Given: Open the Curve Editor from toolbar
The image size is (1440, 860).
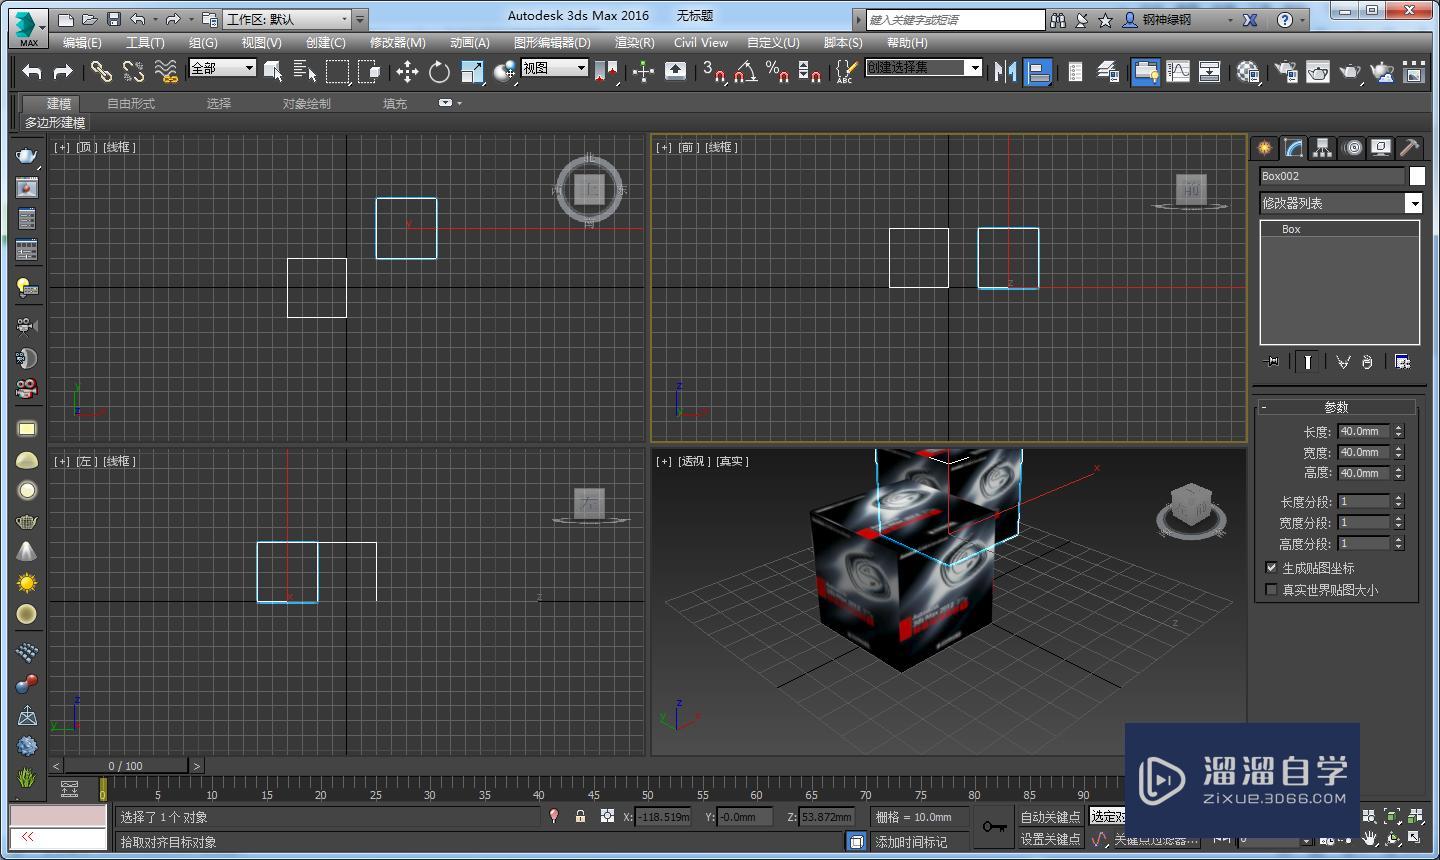Looking at the screenshot, I should pos(1178,71).
